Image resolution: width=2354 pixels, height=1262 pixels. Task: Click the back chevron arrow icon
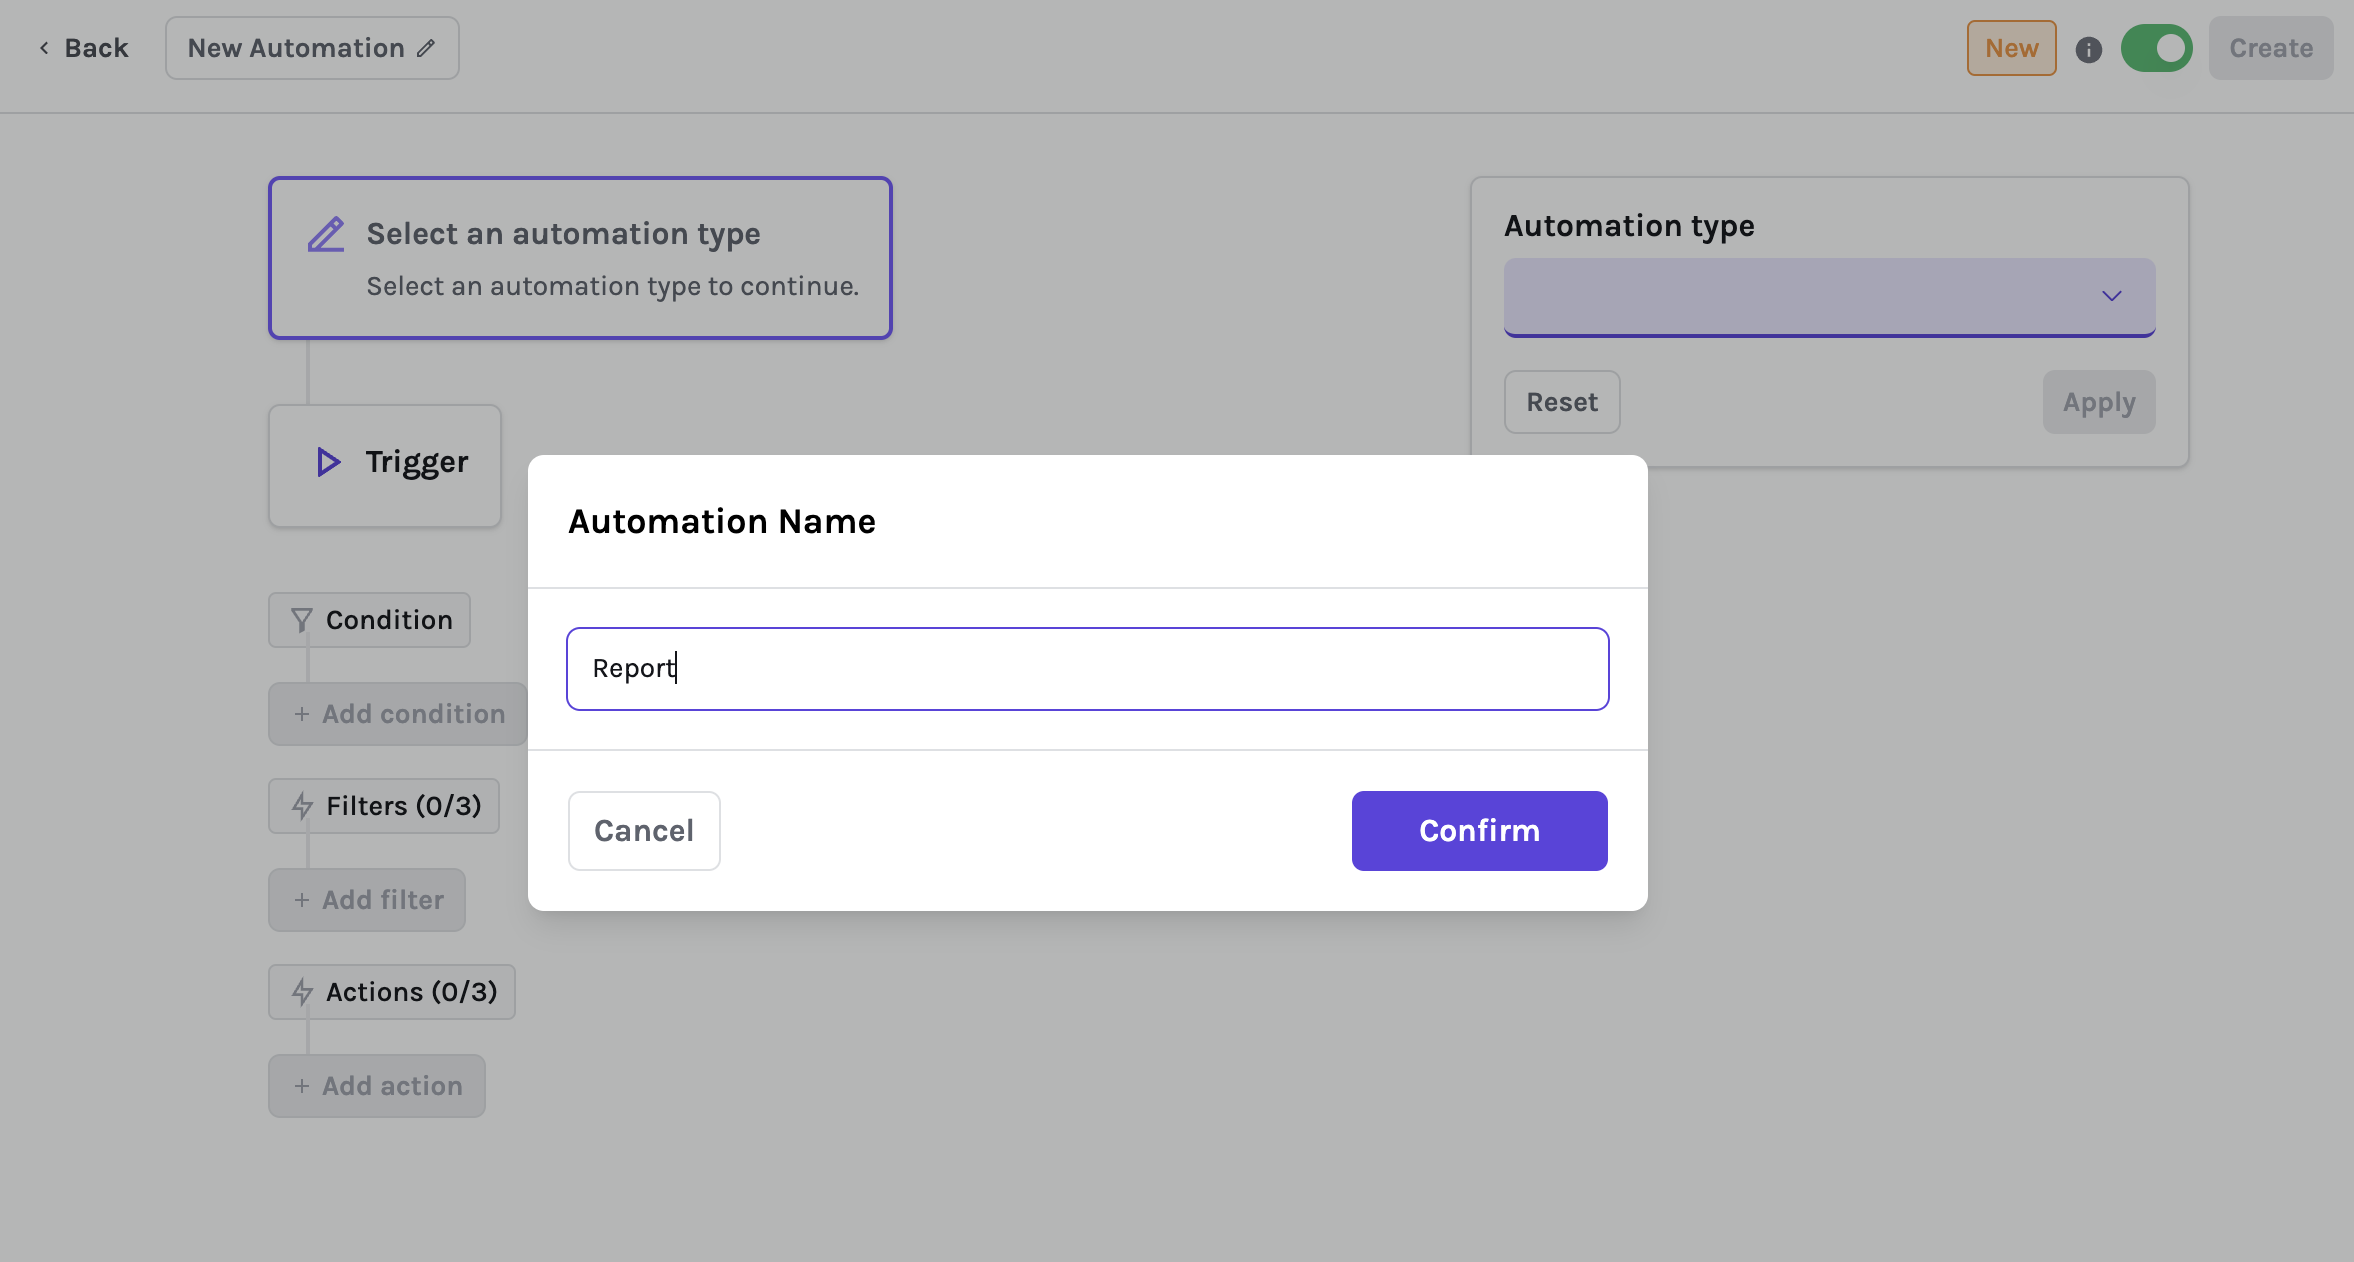[x=44, y=48]
